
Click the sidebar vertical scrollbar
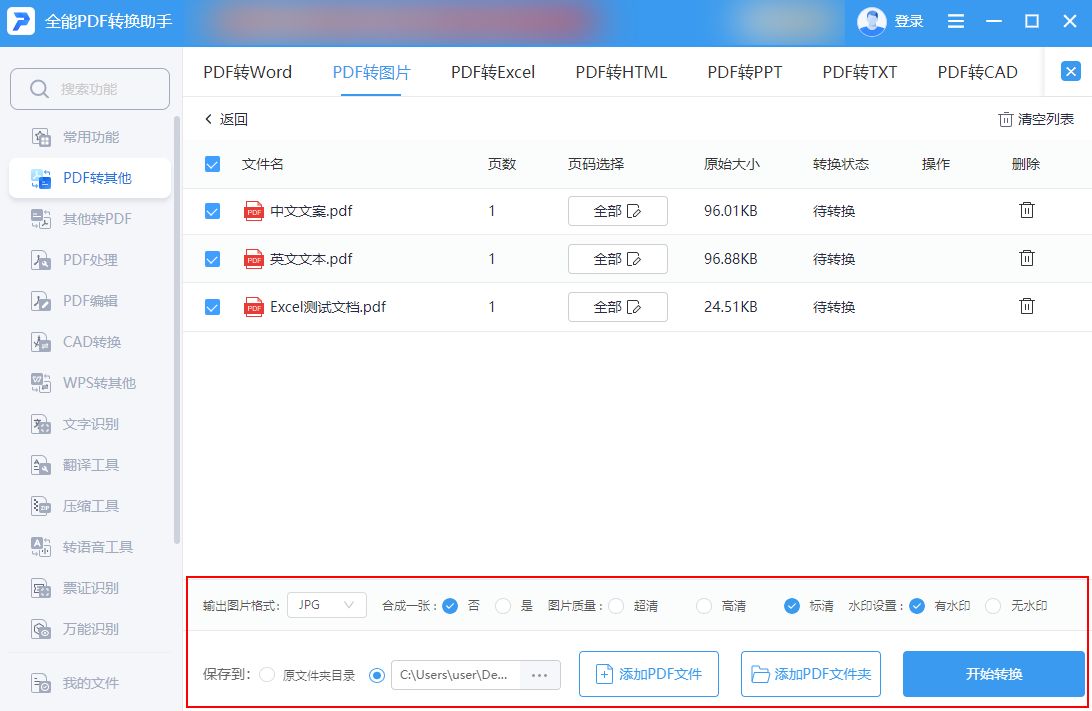tap(177, 331)
